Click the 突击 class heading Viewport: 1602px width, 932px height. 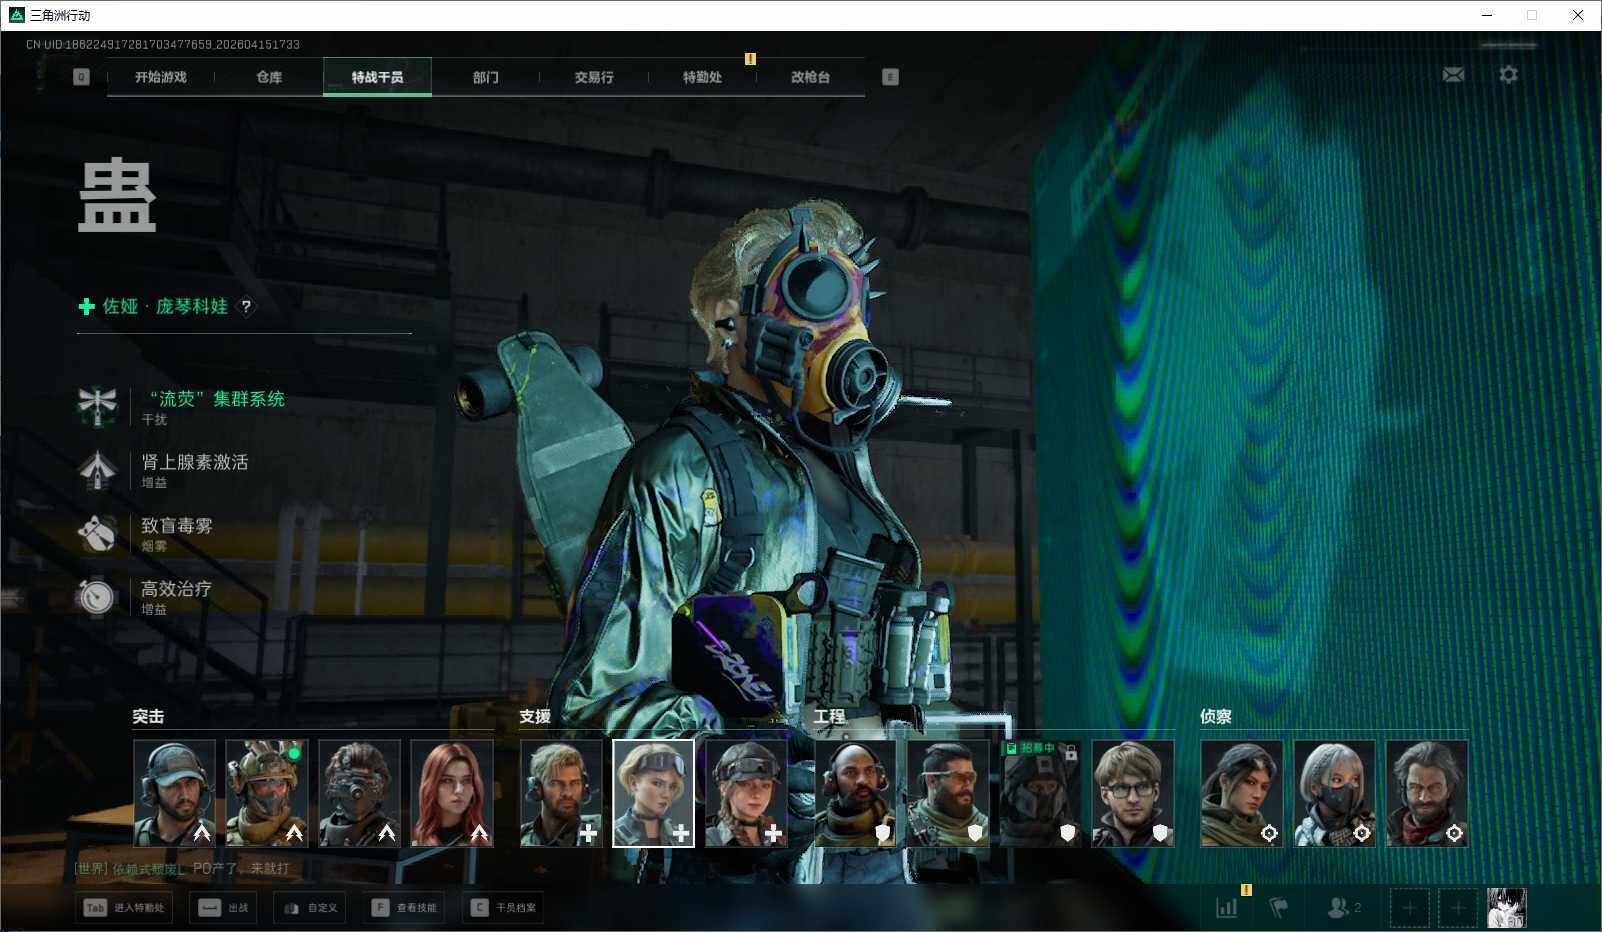[148, 717]
